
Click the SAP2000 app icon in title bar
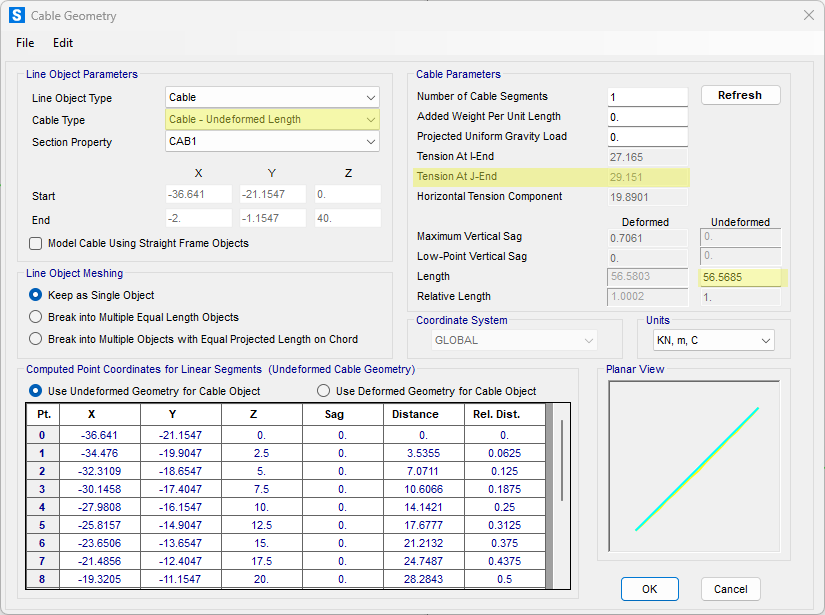(17, 16)
